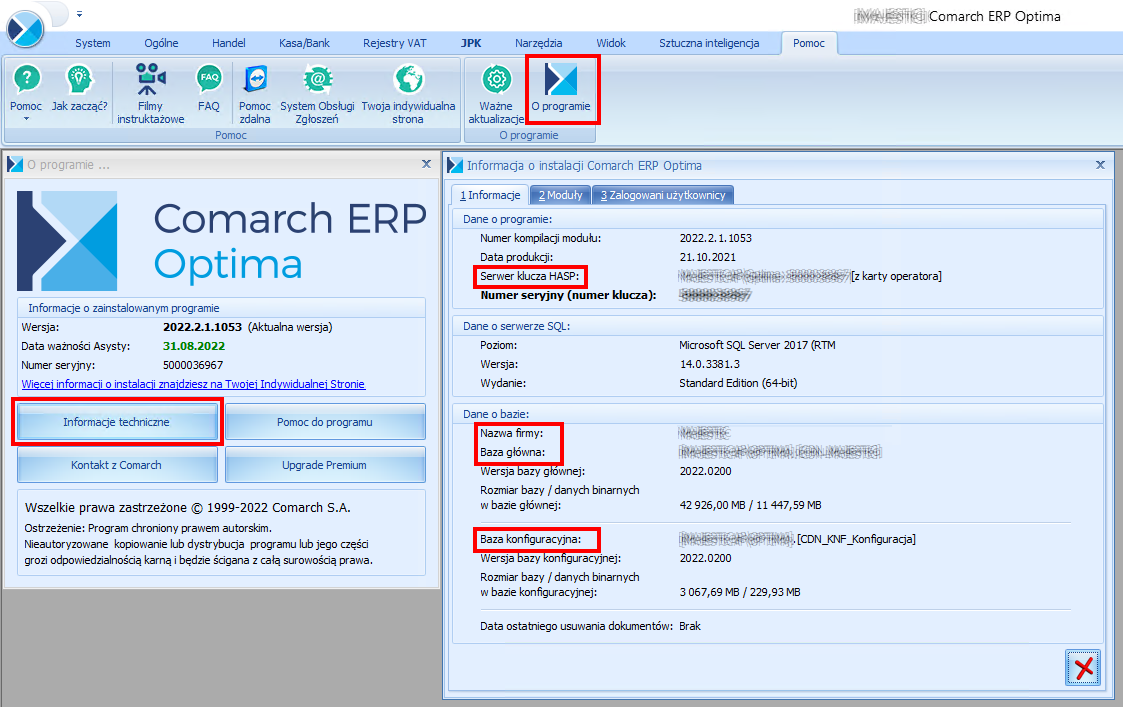Open the 'Jak zacząć?' lightbulb icon

click(79, 80)
